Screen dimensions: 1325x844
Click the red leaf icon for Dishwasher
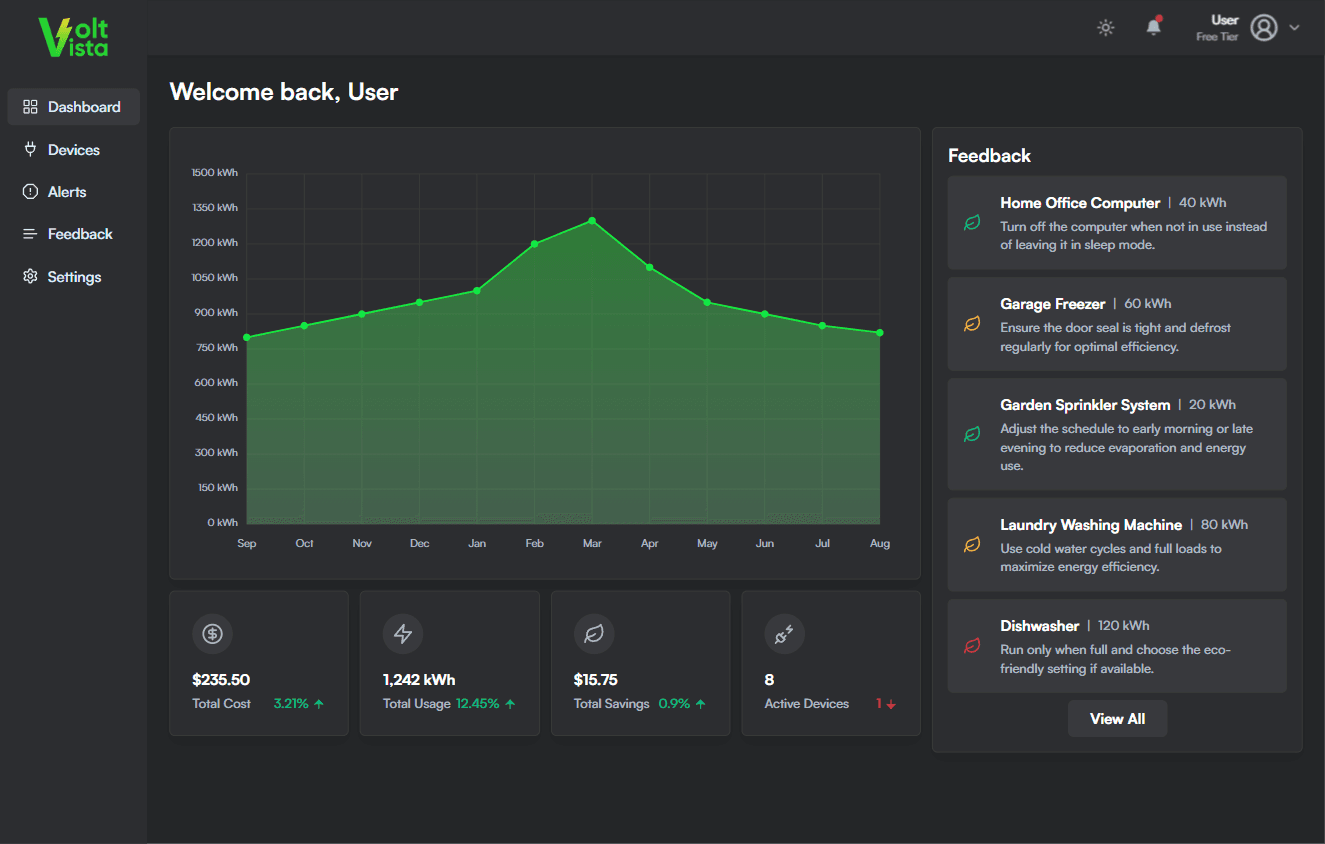point(972,646)
